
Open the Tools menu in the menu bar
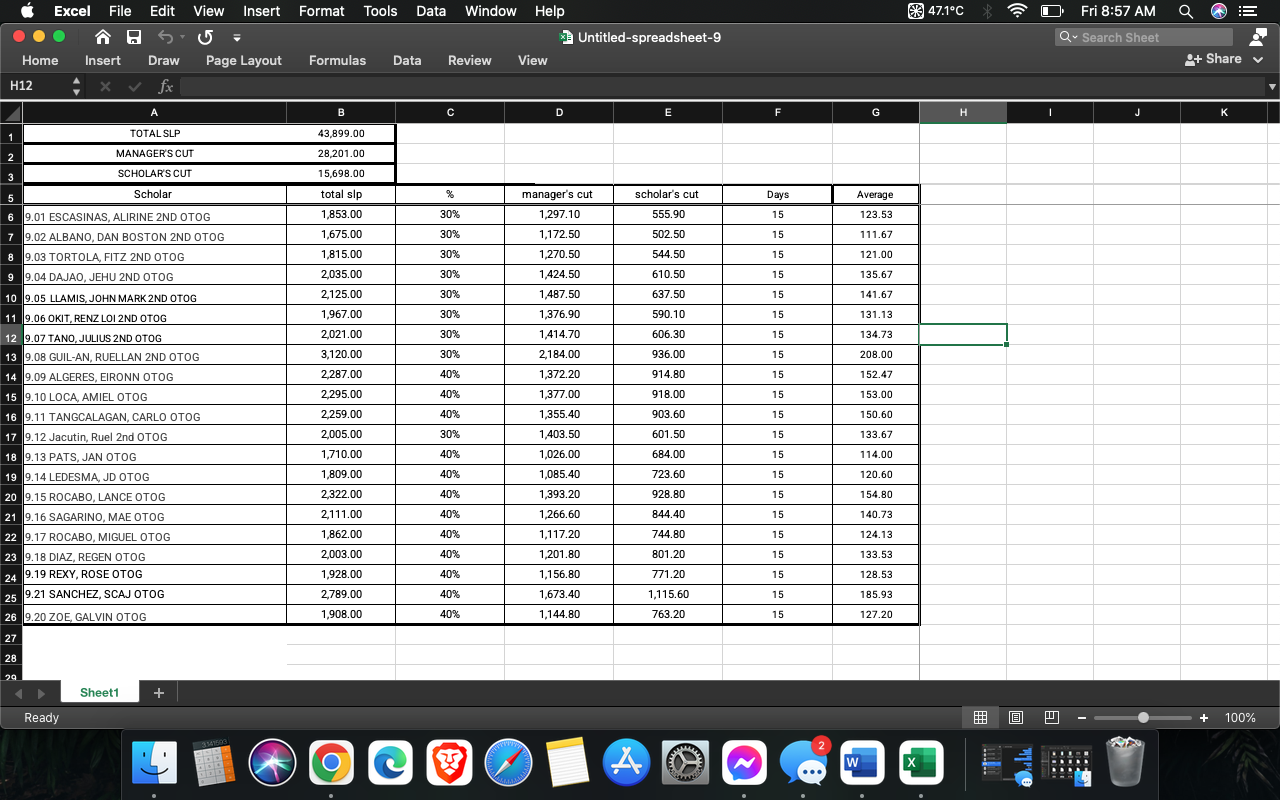tap(380, 11)
